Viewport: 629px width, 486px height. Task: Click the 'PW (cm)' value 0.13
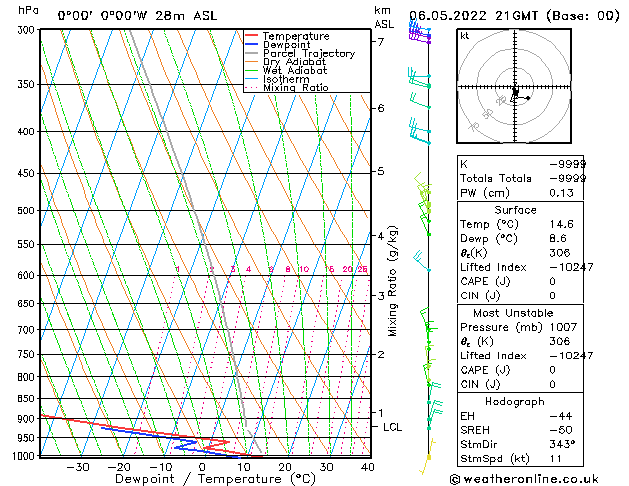click(x=561, y=193)
